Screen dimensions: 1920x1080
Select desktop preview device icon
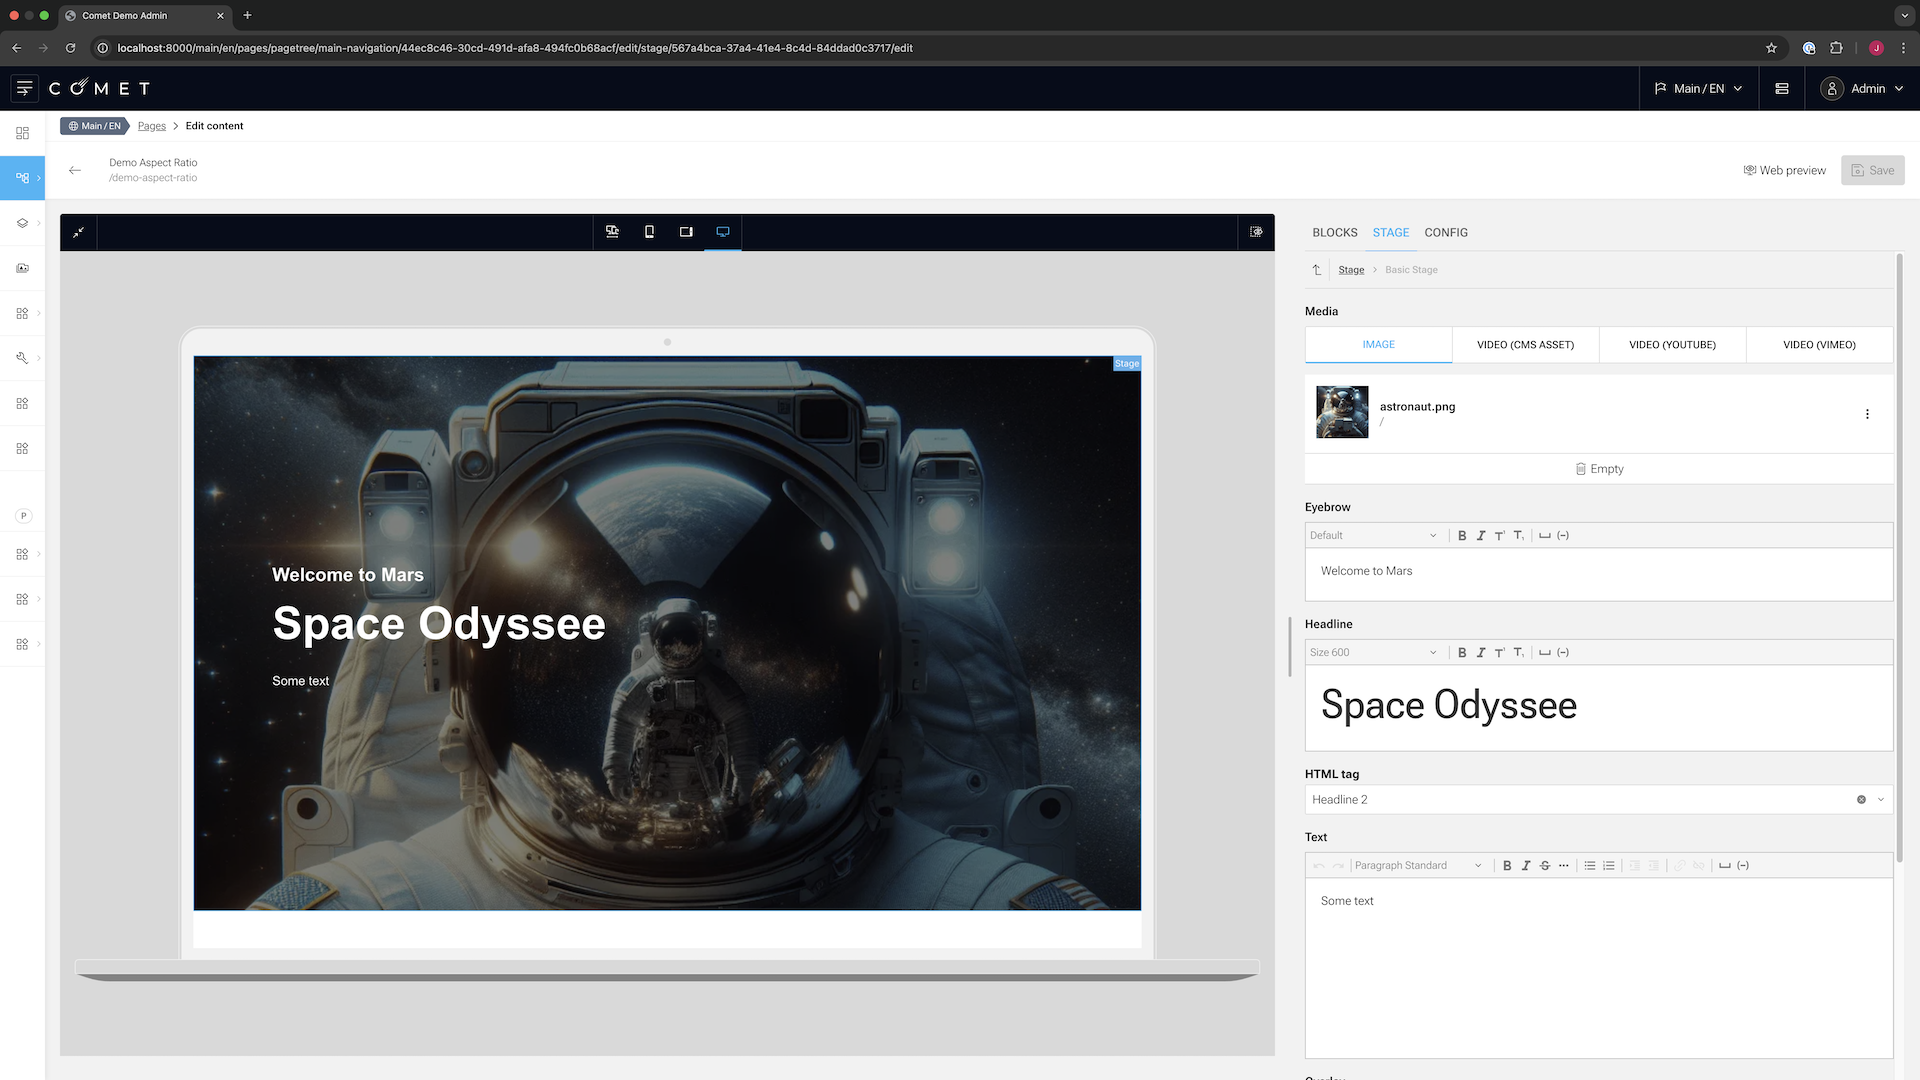coord(723,232)
